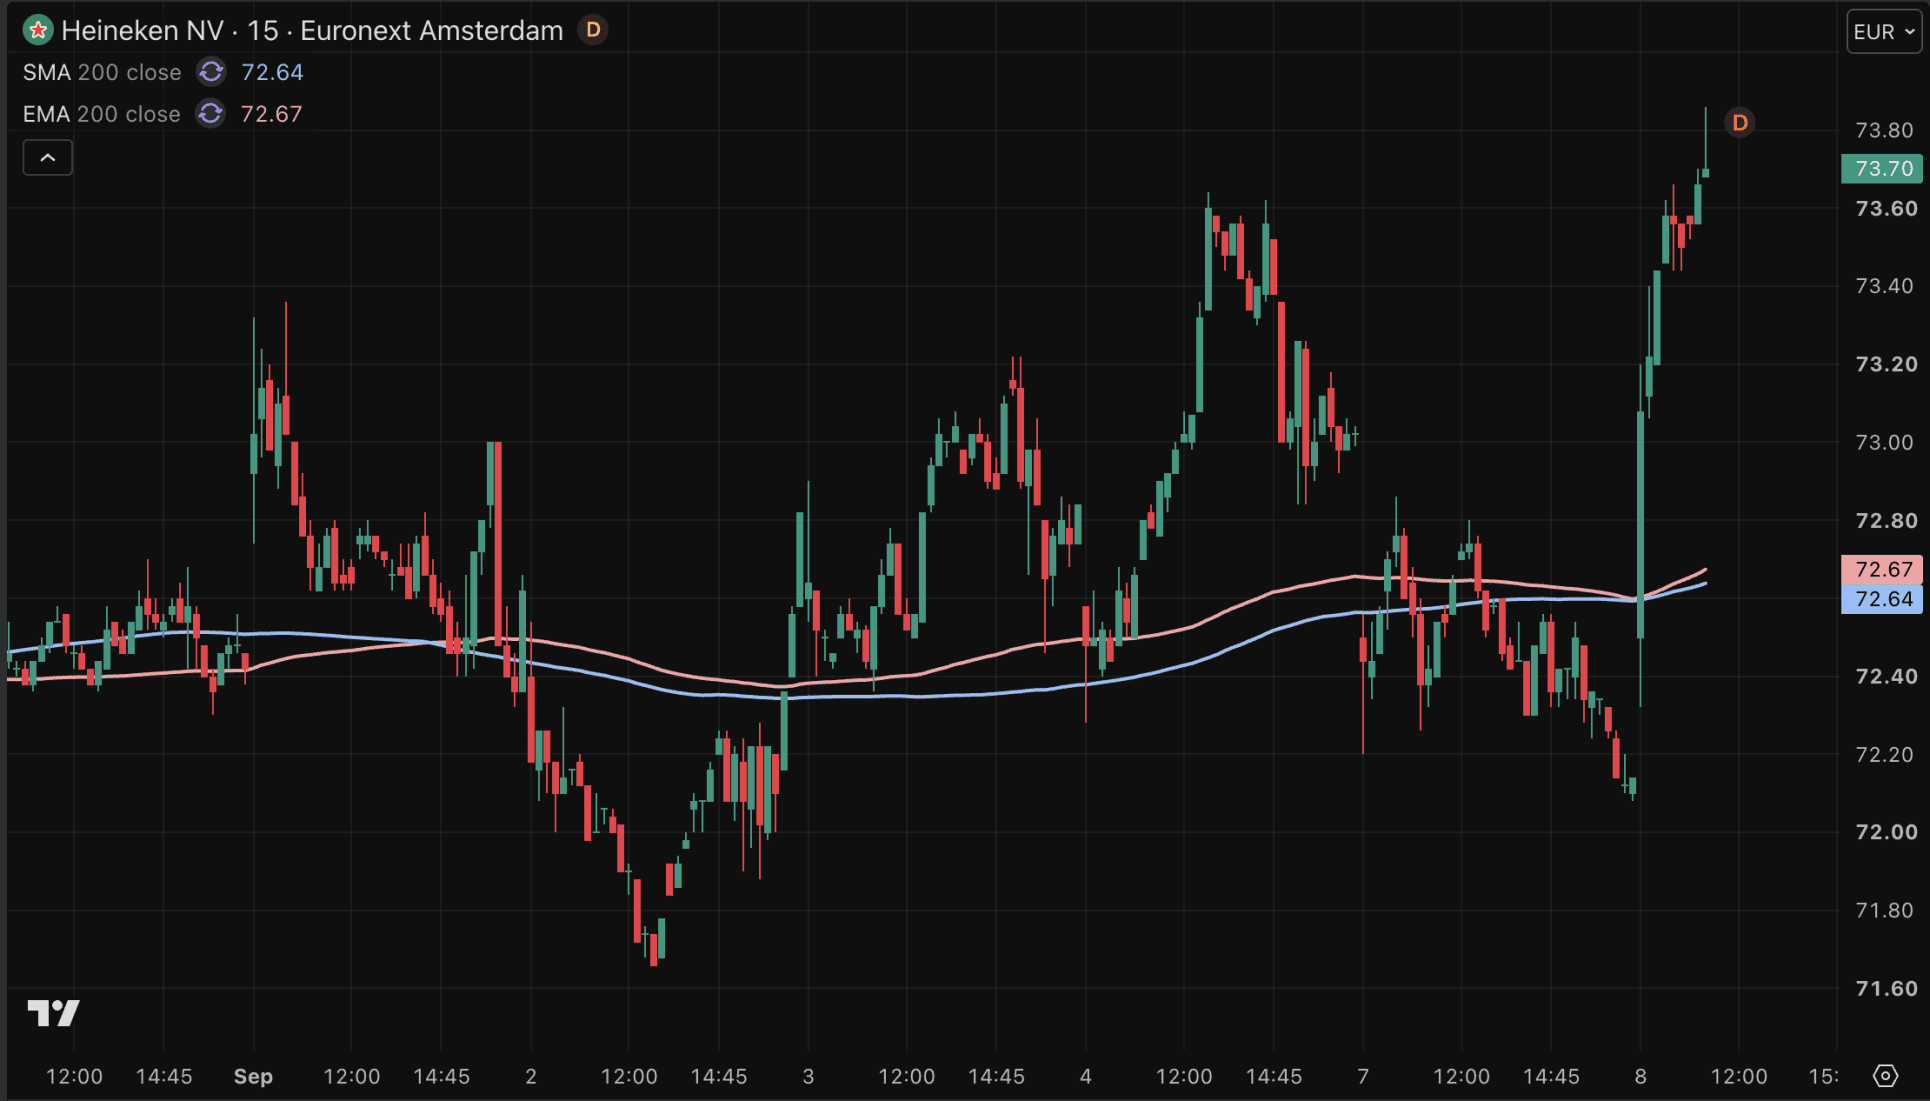Open chart settings via the gear icon

click(x=1885, y=1076)
